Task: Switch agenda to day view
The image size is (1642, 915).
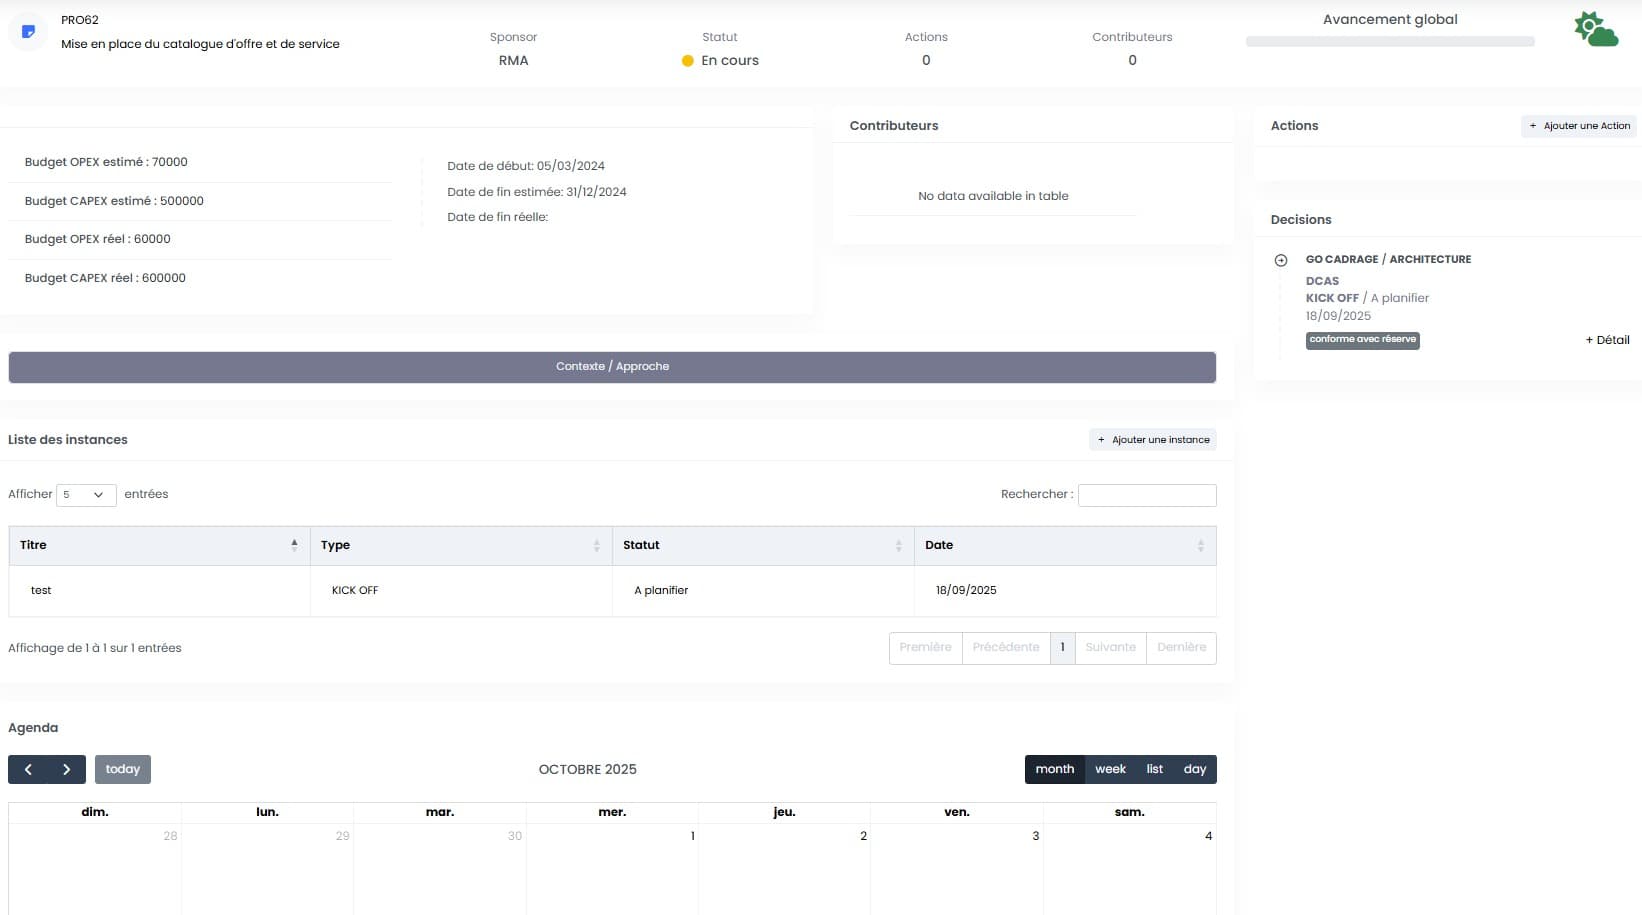Action: pos(1194,769)
